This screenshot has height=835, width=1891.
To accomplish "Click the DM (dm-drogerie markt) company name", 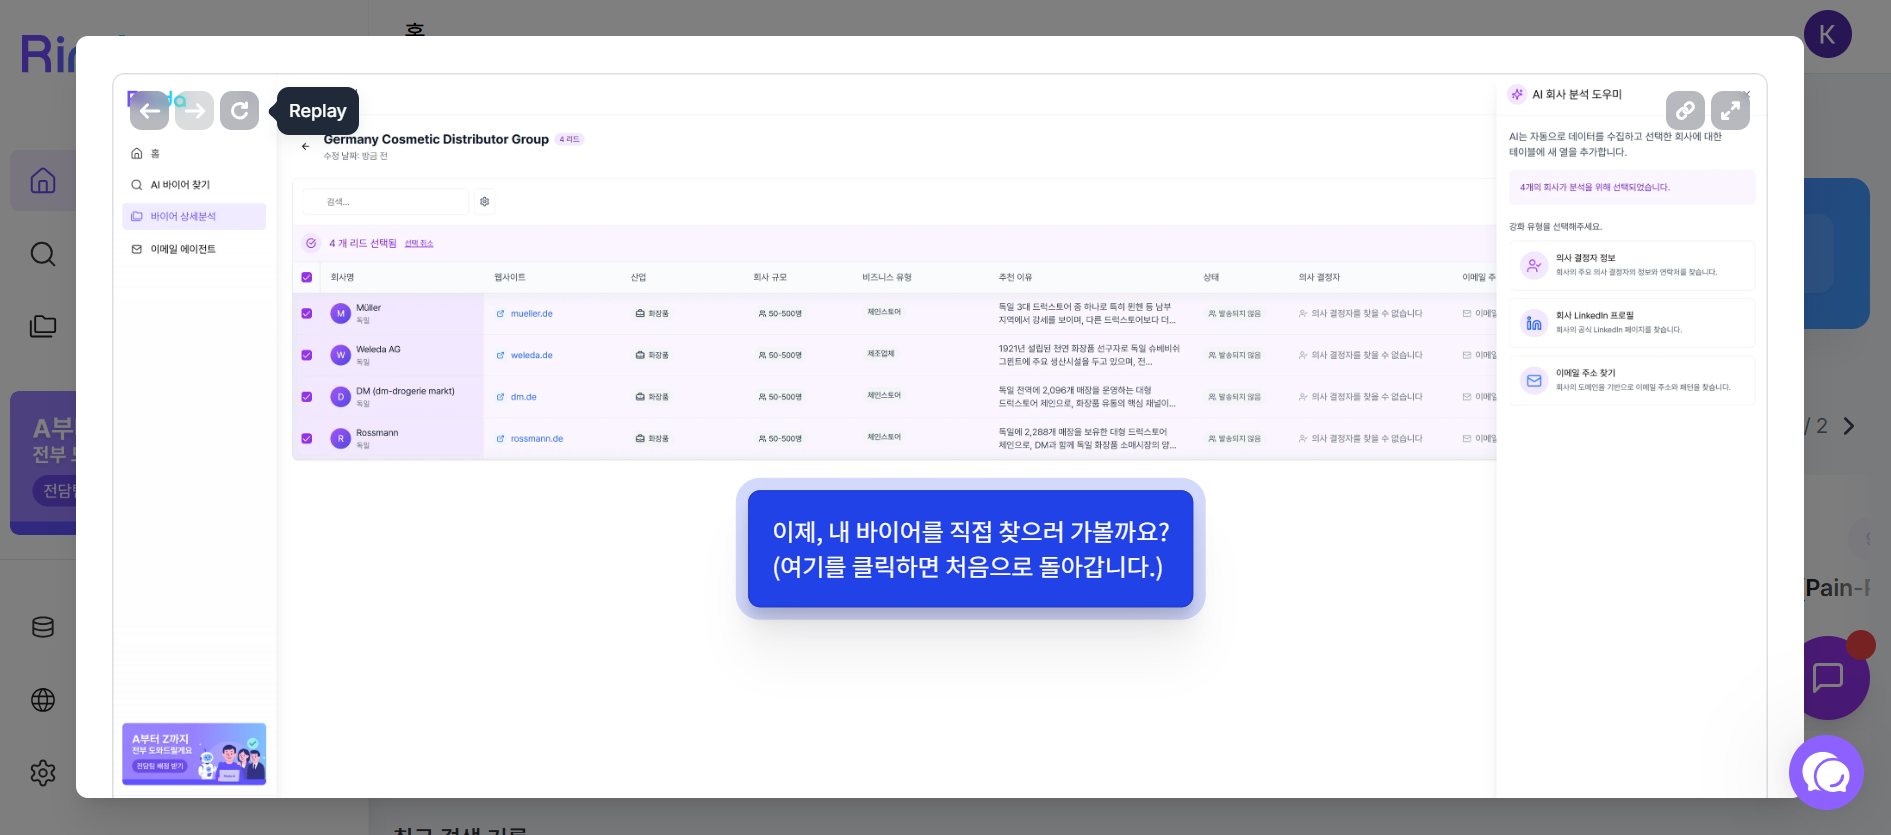I will tap(405, 391).
